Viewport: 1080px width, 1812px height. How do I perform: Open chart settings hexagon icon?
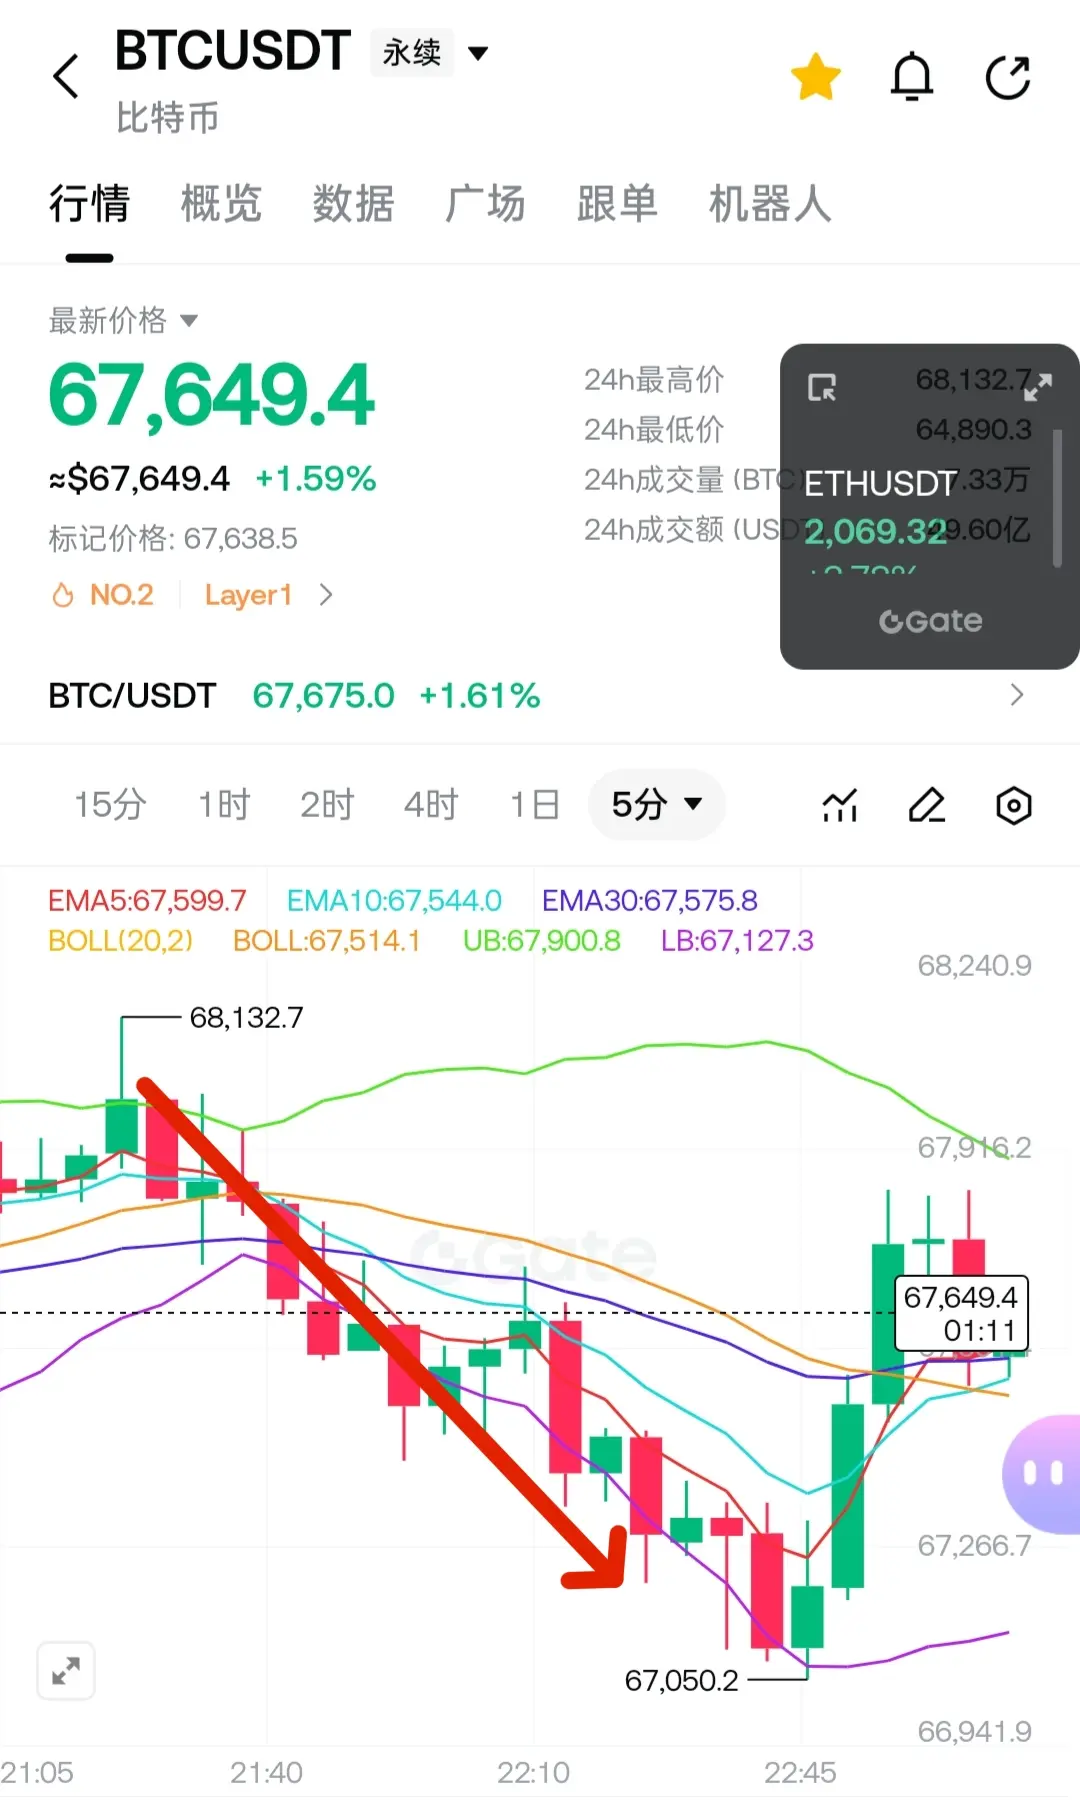coord(1014,805)
